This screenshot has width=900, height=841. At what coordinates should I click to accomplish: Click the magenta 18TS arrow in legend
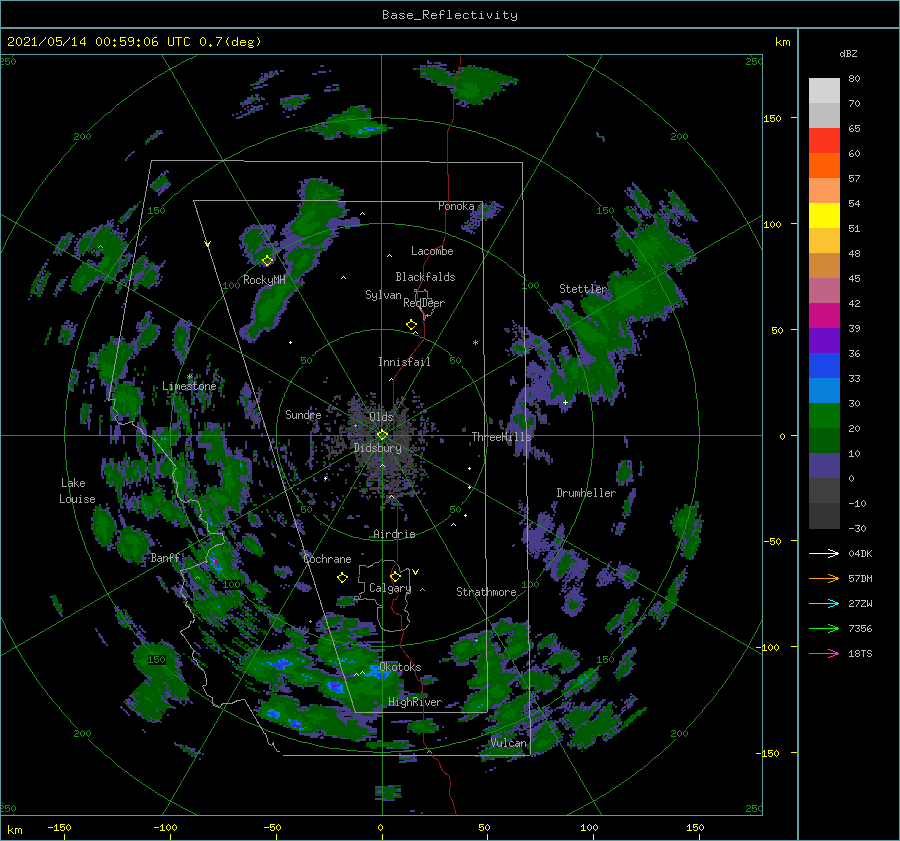tap(824, 653)
